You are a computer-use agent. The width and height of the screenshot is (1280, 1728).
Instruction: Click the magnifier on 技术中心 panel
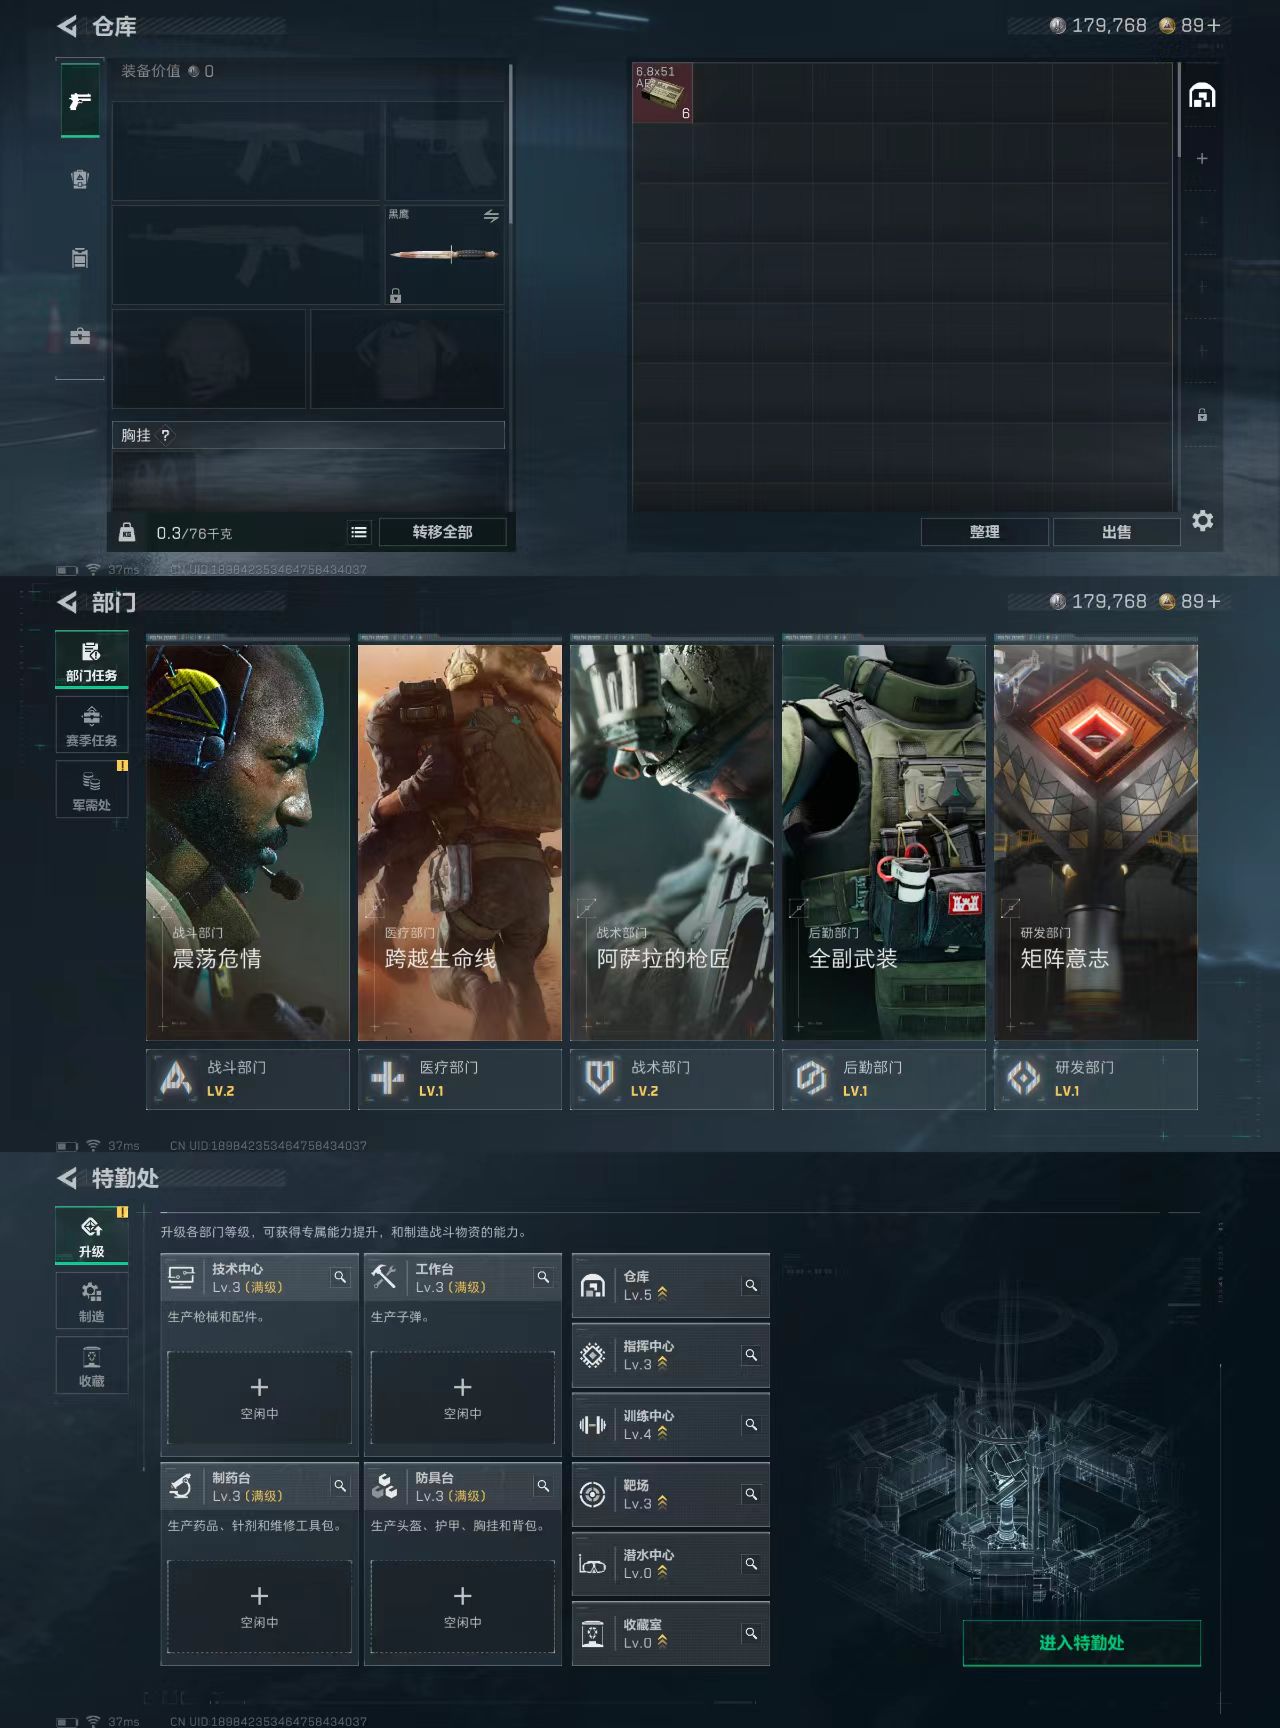[340, 1277]
